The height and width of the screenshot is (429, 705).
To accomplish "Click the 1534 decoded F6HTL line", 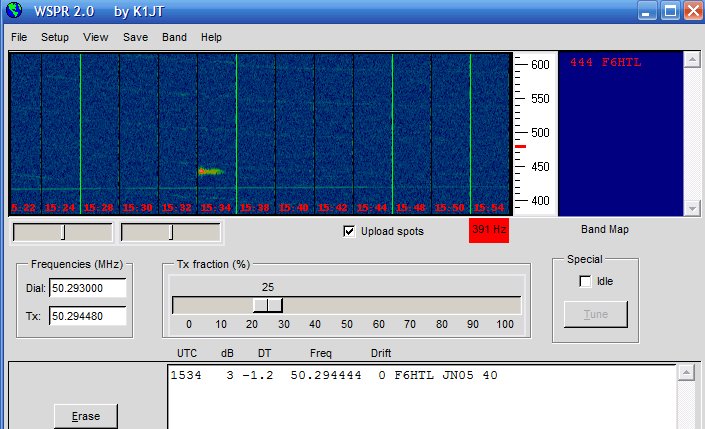I will 334,375.
